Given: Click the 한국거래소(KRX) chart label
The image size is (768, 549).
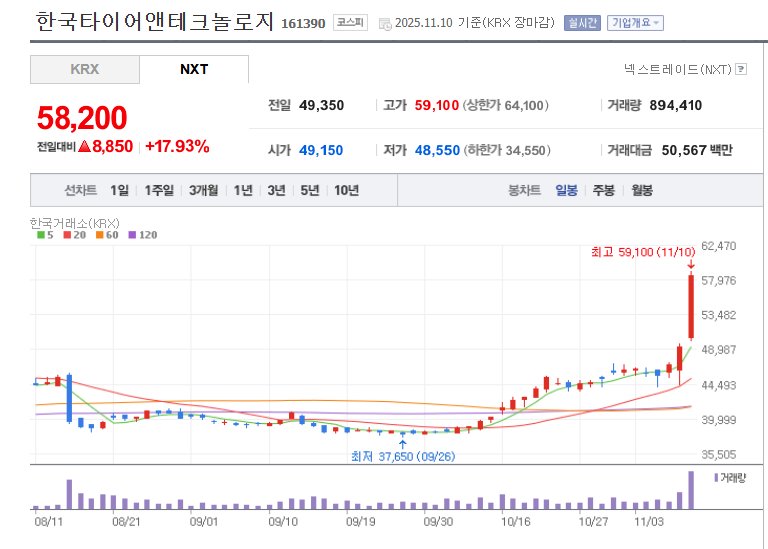Looking at the screenshot, I should point(74,223).
